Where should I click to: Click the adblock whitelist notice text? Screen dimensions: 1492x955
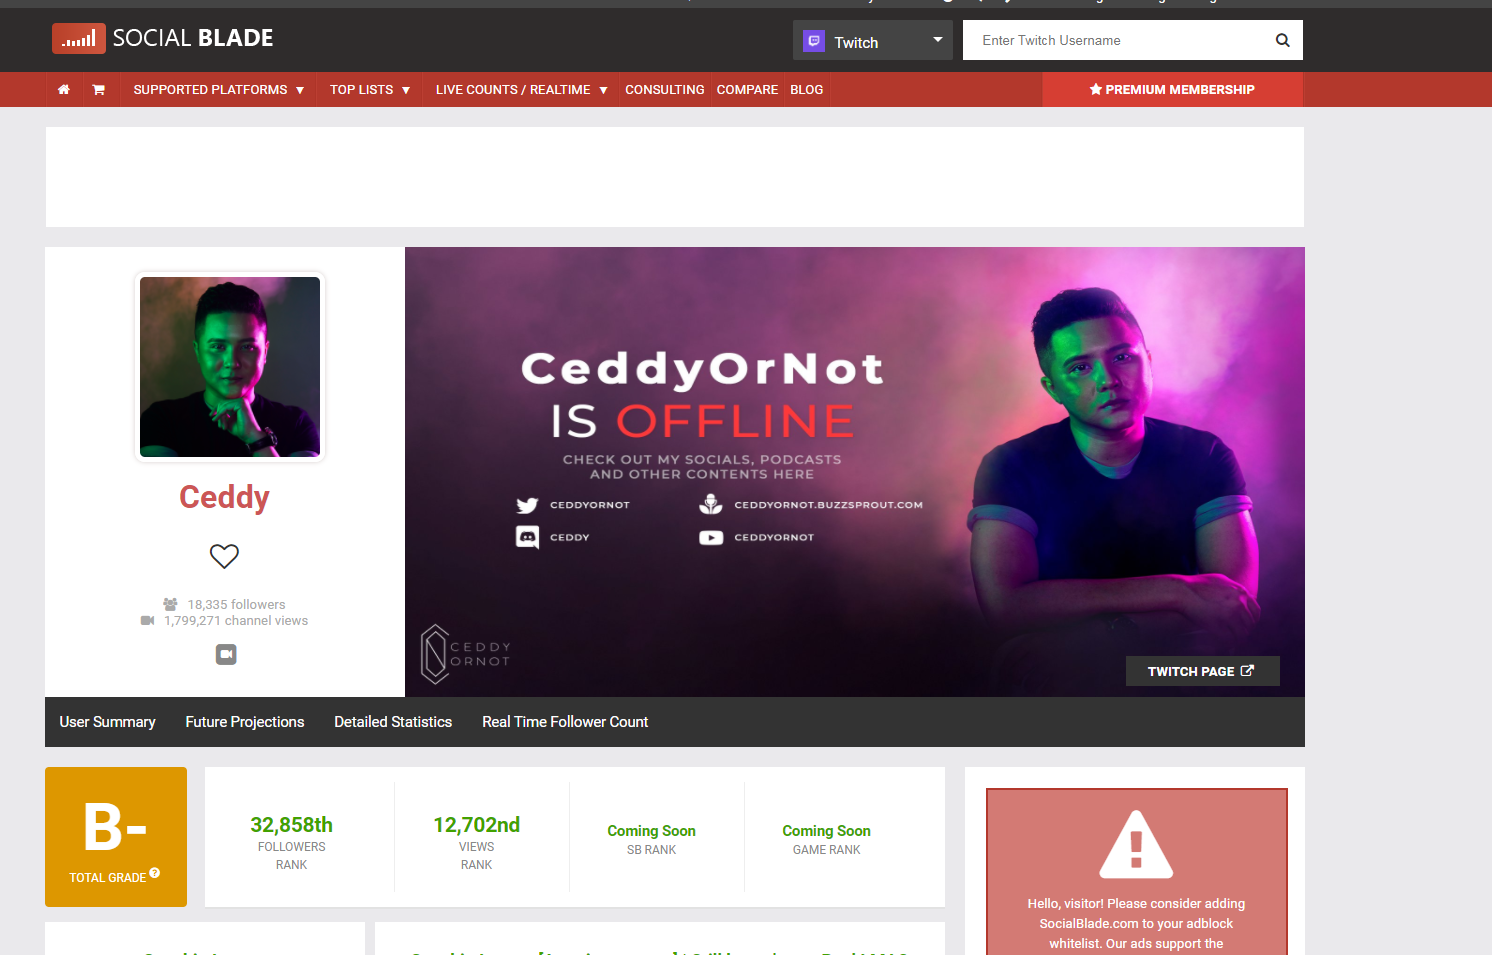(1136, 924)
